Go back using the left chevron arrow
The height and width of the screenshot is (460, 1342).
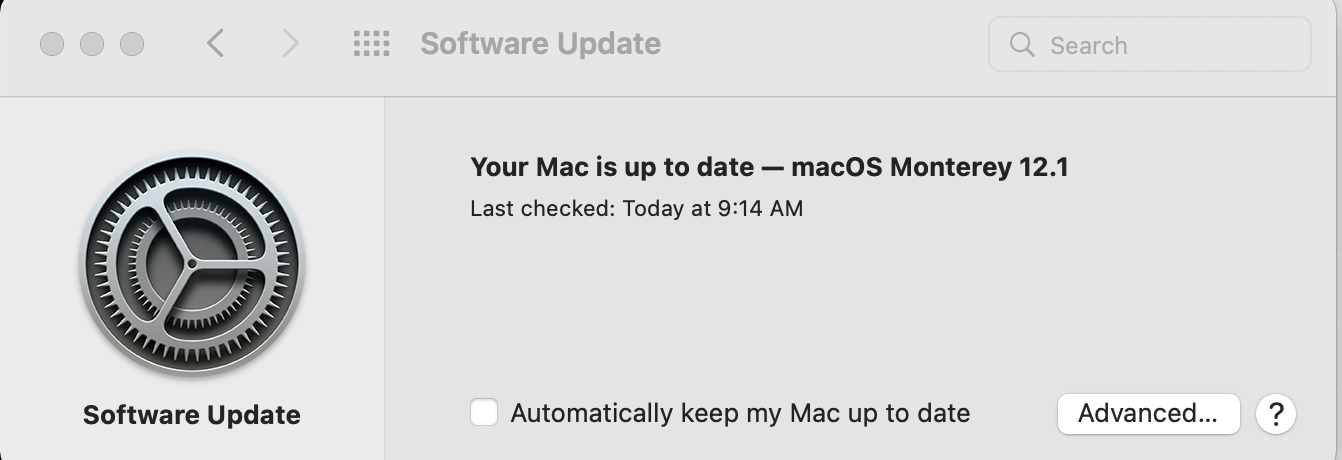click(215, 43)
